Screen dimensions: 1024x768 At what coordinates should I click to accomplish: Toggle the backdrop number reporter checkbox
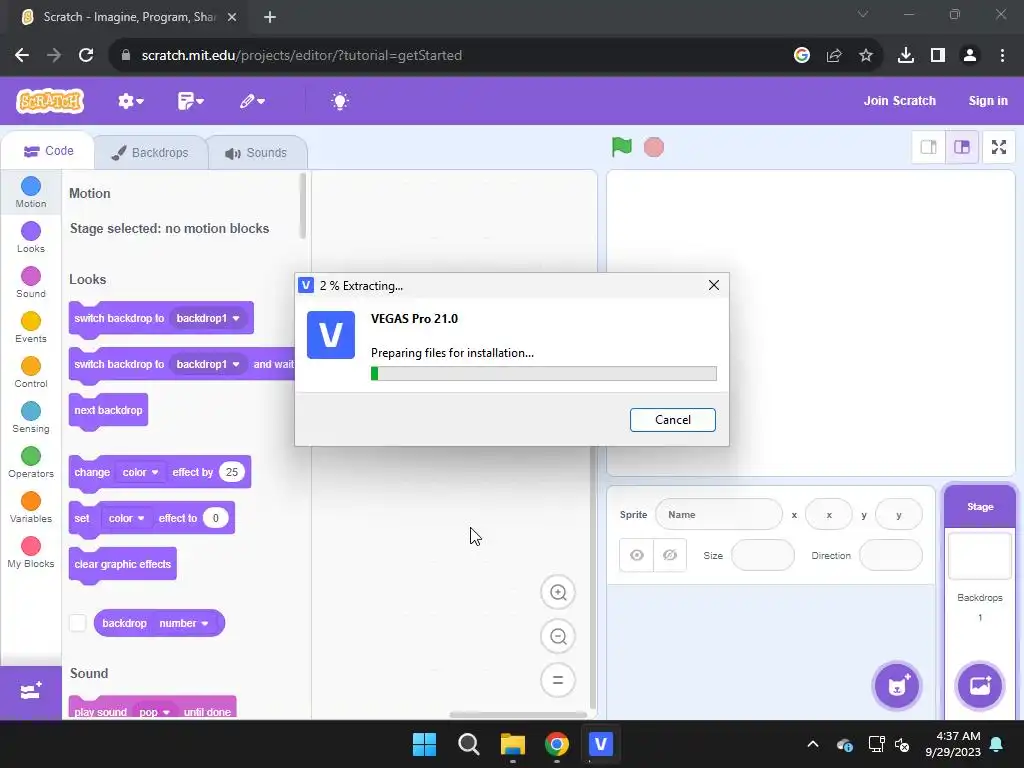click(78, 623)
